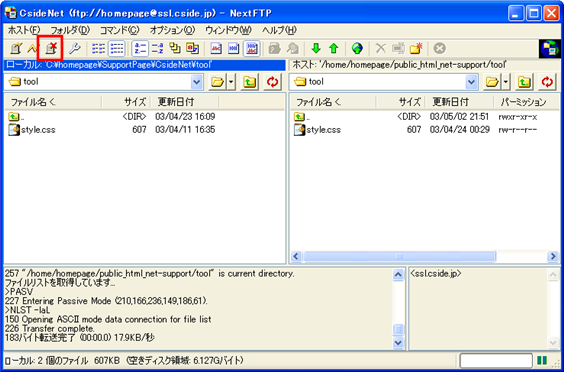Sort local pane by サイズ column
The width and height of the screenshot is (565, 373).
125,102
